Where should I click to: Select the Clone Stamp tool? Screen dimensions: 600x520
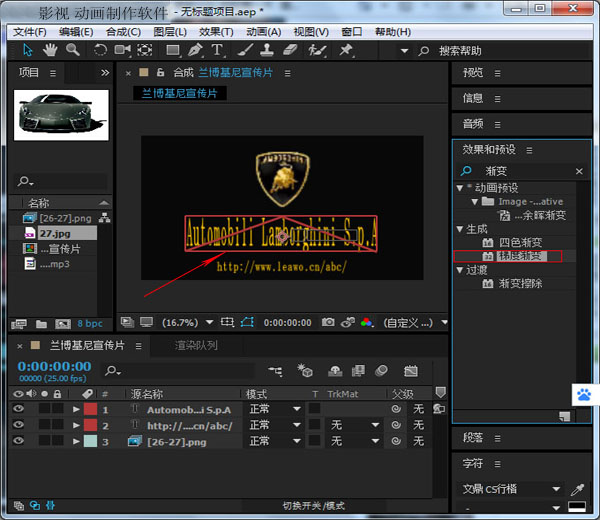[267, 50]
